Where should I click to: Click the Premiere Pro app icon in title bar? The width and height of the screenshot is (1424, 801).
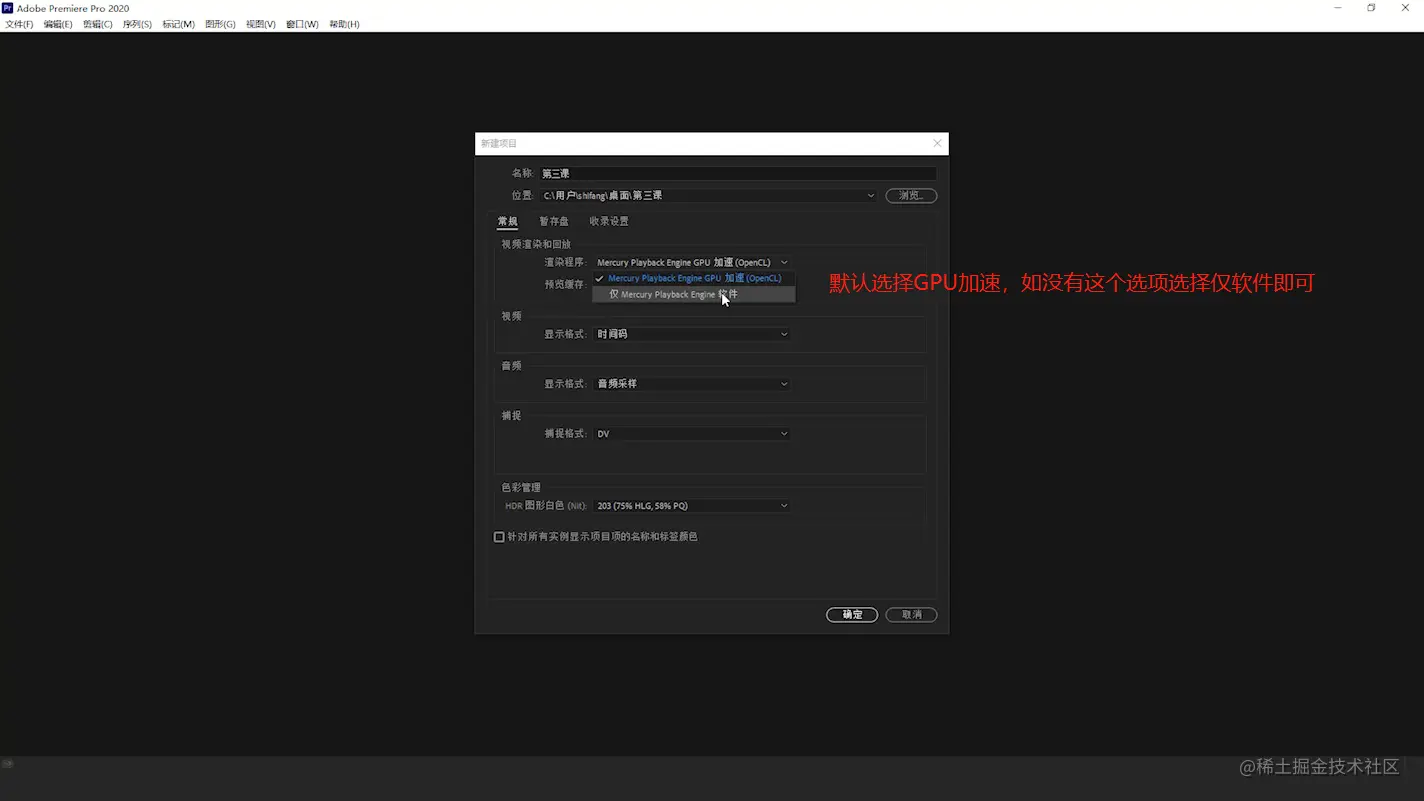pos(8,8)
